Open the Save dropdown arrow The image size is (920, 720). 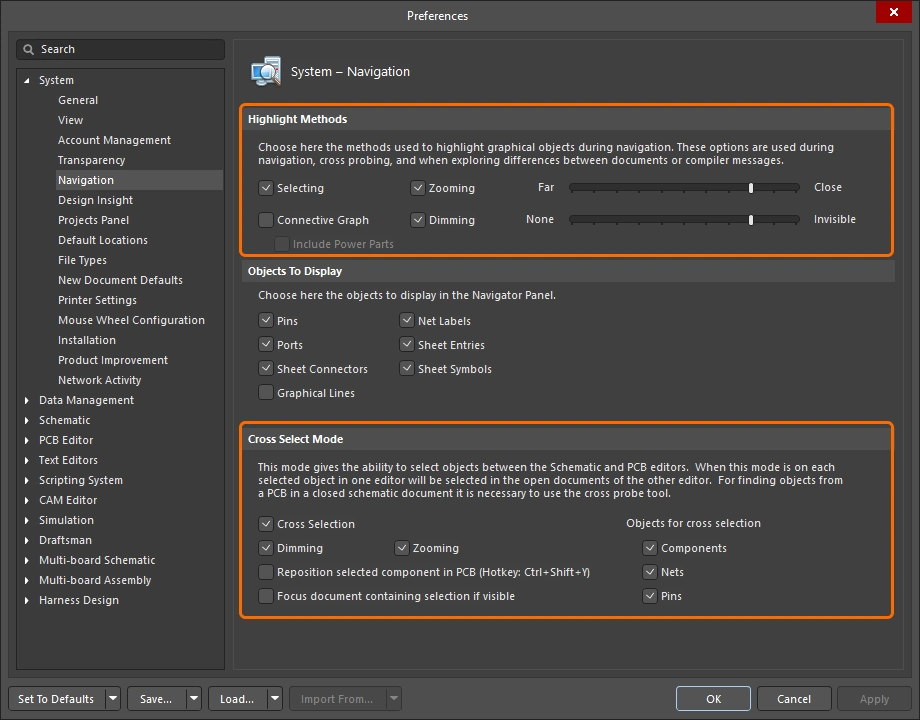(194, 699)
